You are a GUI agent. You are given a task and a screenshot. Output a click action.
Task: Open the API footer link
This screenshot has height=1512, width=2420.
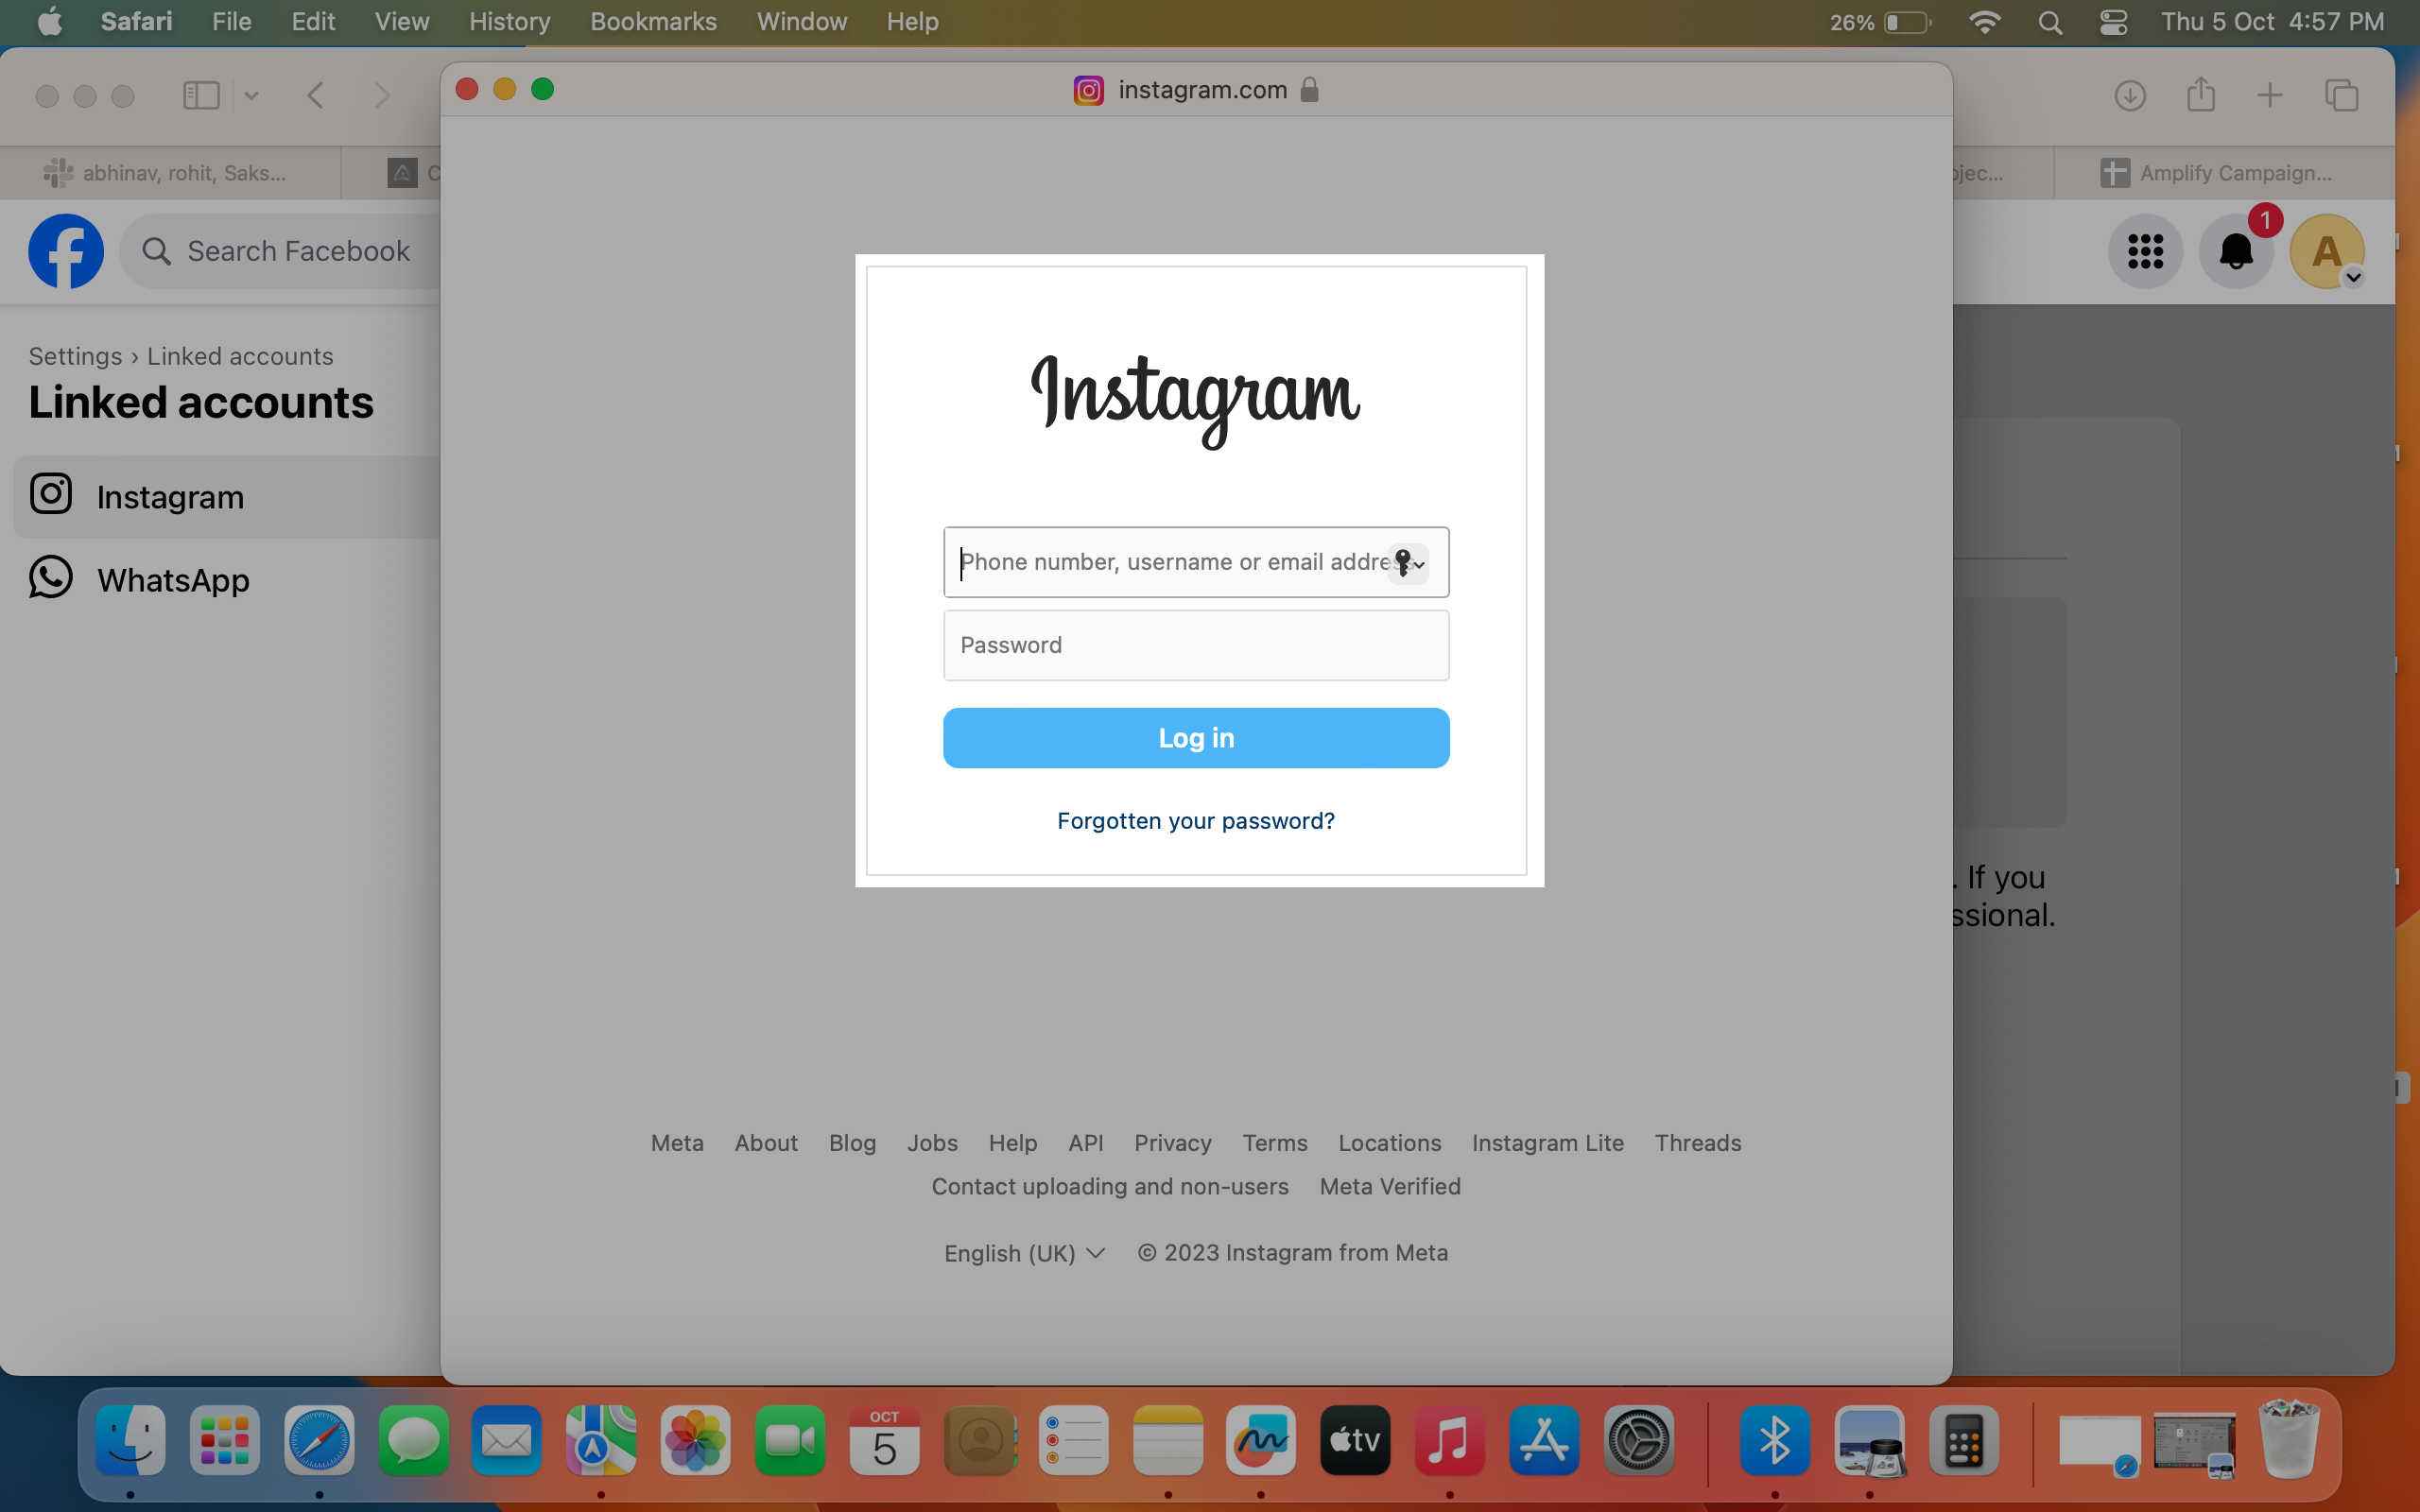coord(1086,1143)
